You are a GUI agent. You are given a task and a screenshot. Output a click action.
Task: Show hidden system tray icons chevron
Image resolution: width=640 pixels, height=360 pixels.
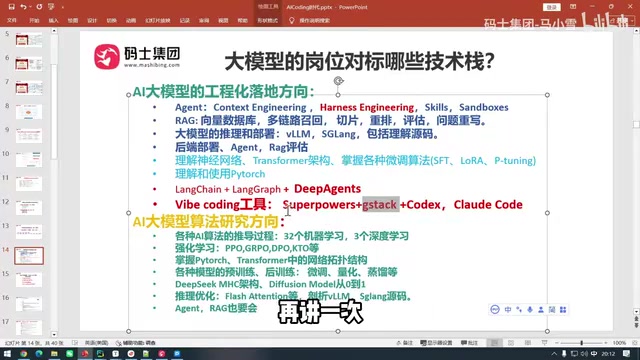554,353
